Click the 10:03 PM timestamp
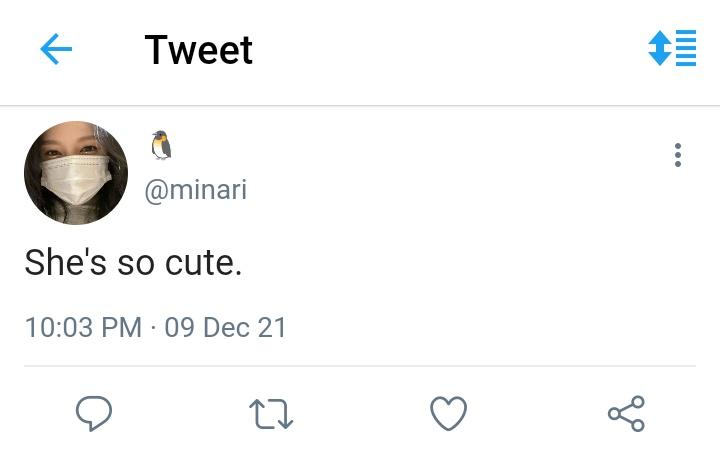The image size is (720, 456). pyautogui.click(x=84, y=327)
